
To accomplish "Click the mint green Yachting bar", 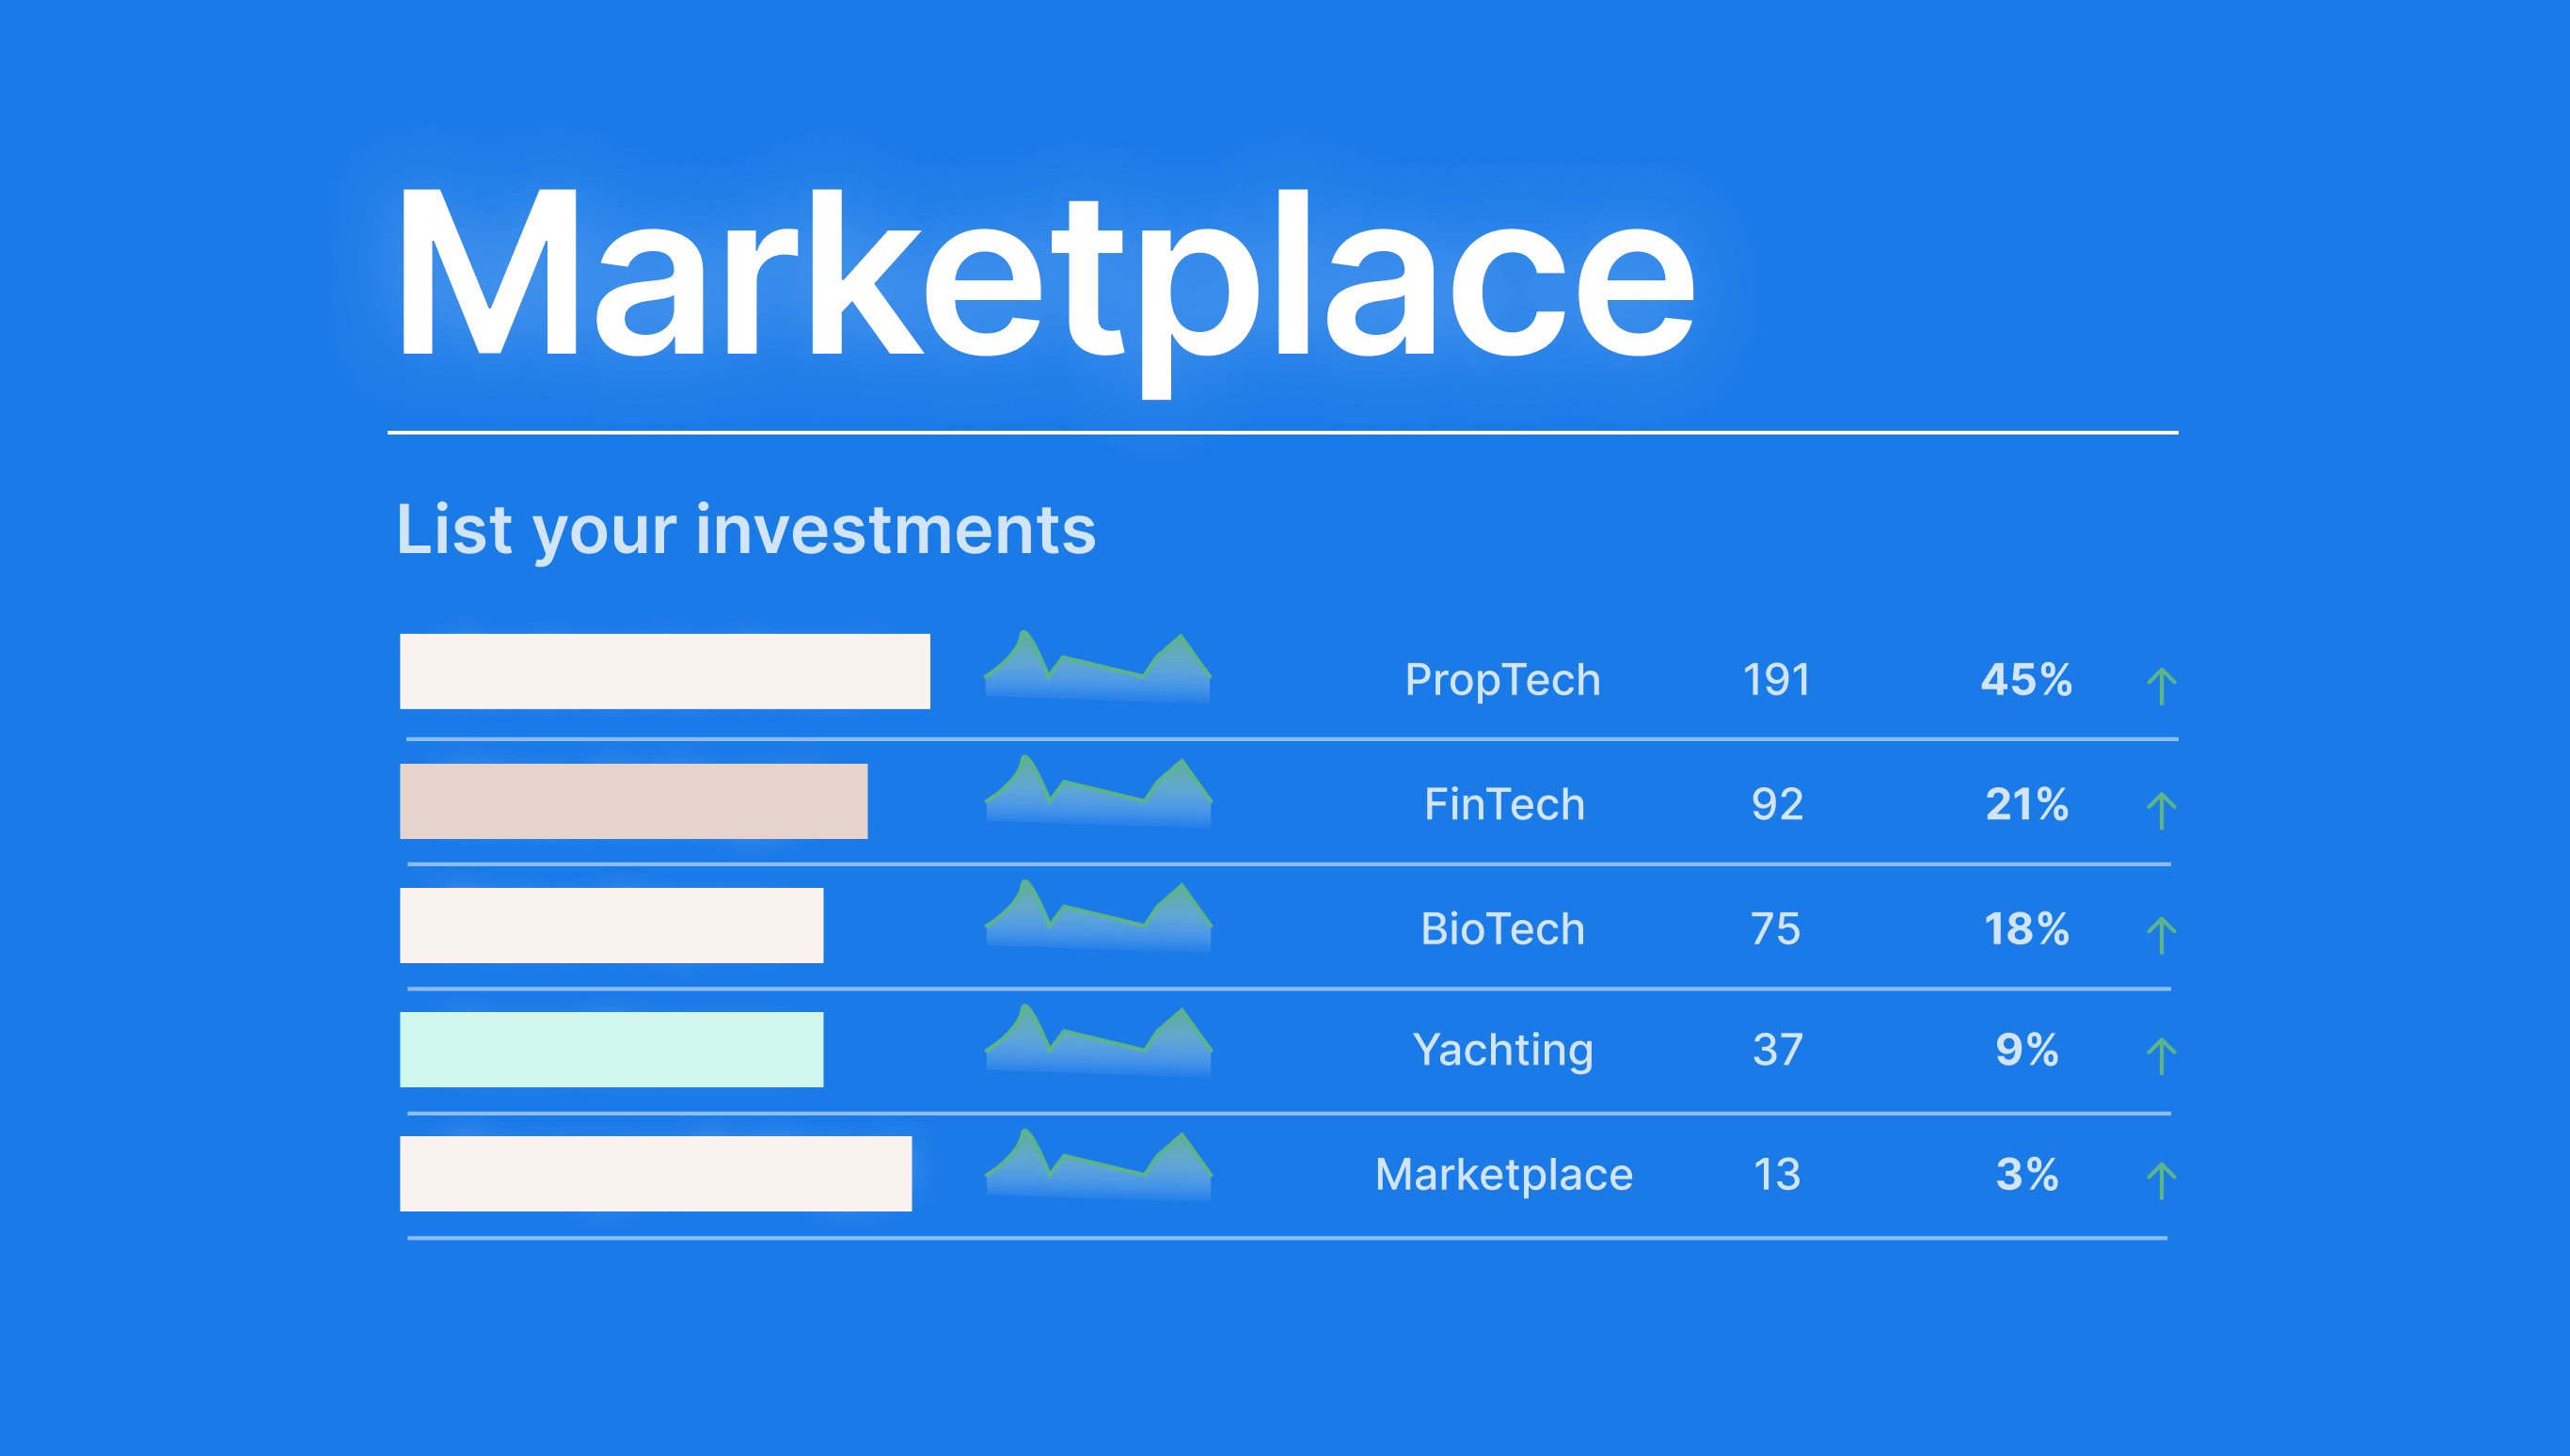I will coord(611,1049).
